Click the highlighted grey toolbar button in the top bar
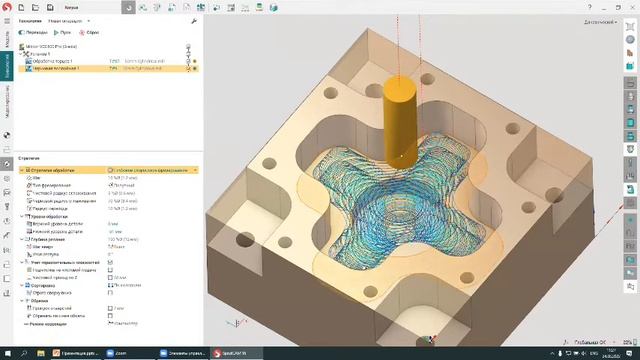This screenshot has height=360, width=640. point(128,7)
